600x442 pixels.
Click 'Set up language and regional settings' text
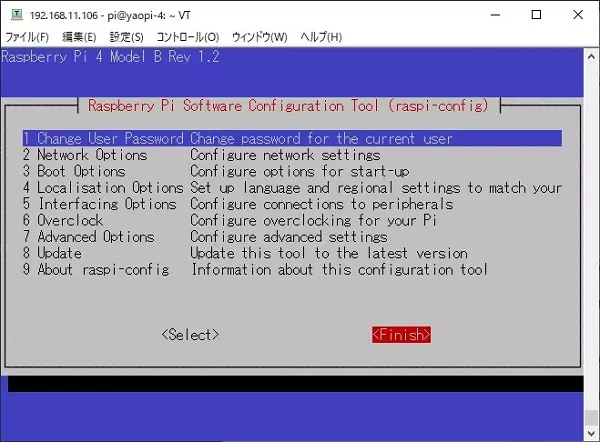(x=325, y=188)
